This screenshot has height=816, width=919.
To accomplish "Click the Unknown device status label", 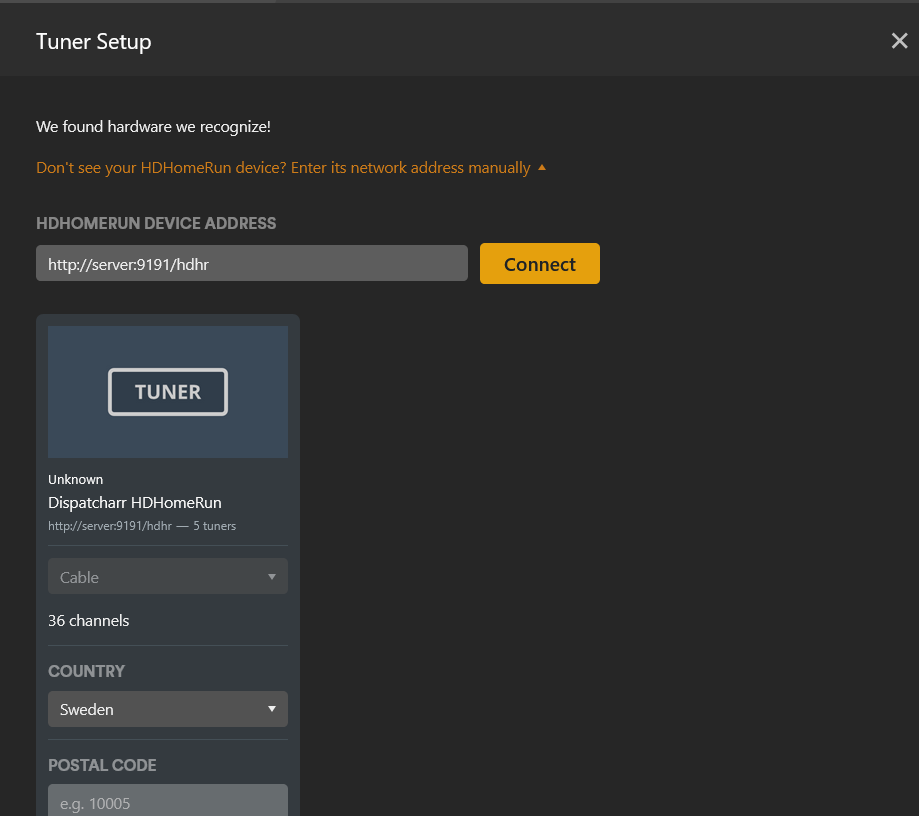I will 75,479.
